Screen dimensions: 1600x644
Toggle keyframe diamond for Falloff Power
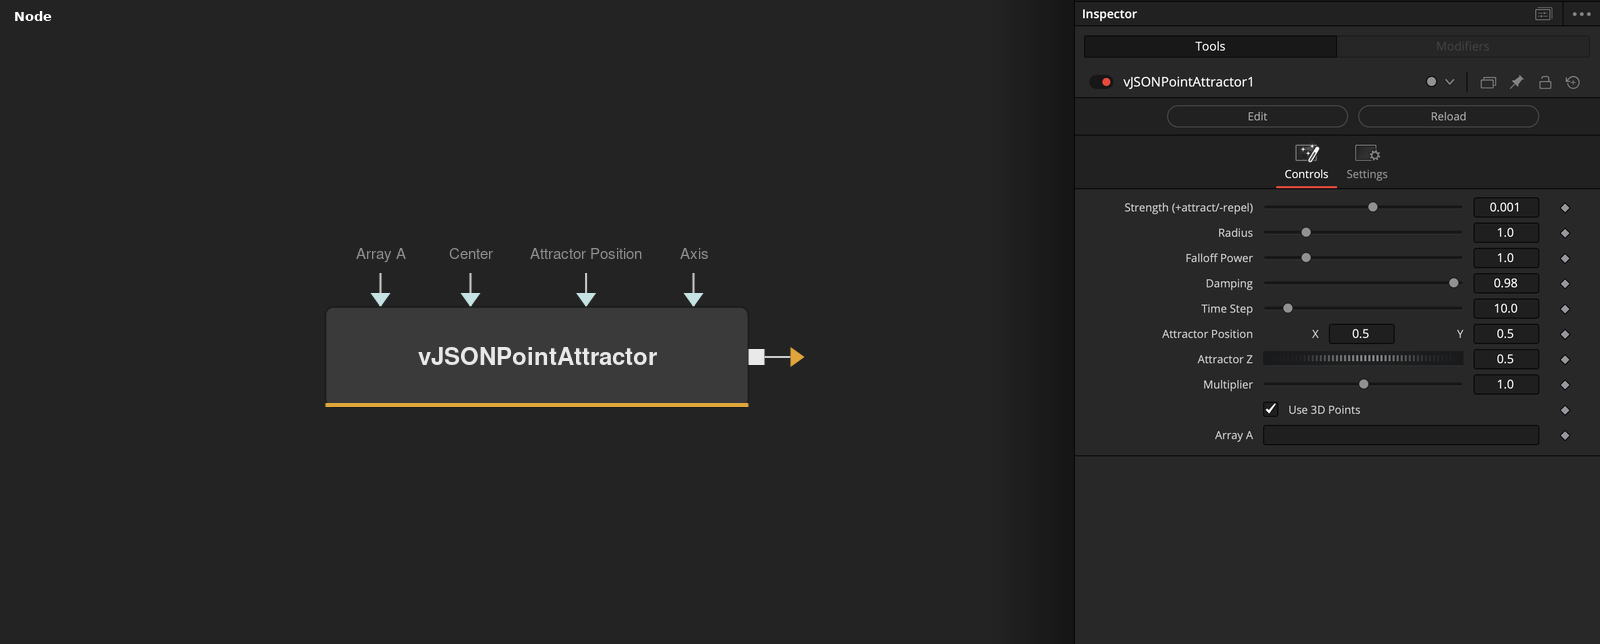tap(1565, 259)
